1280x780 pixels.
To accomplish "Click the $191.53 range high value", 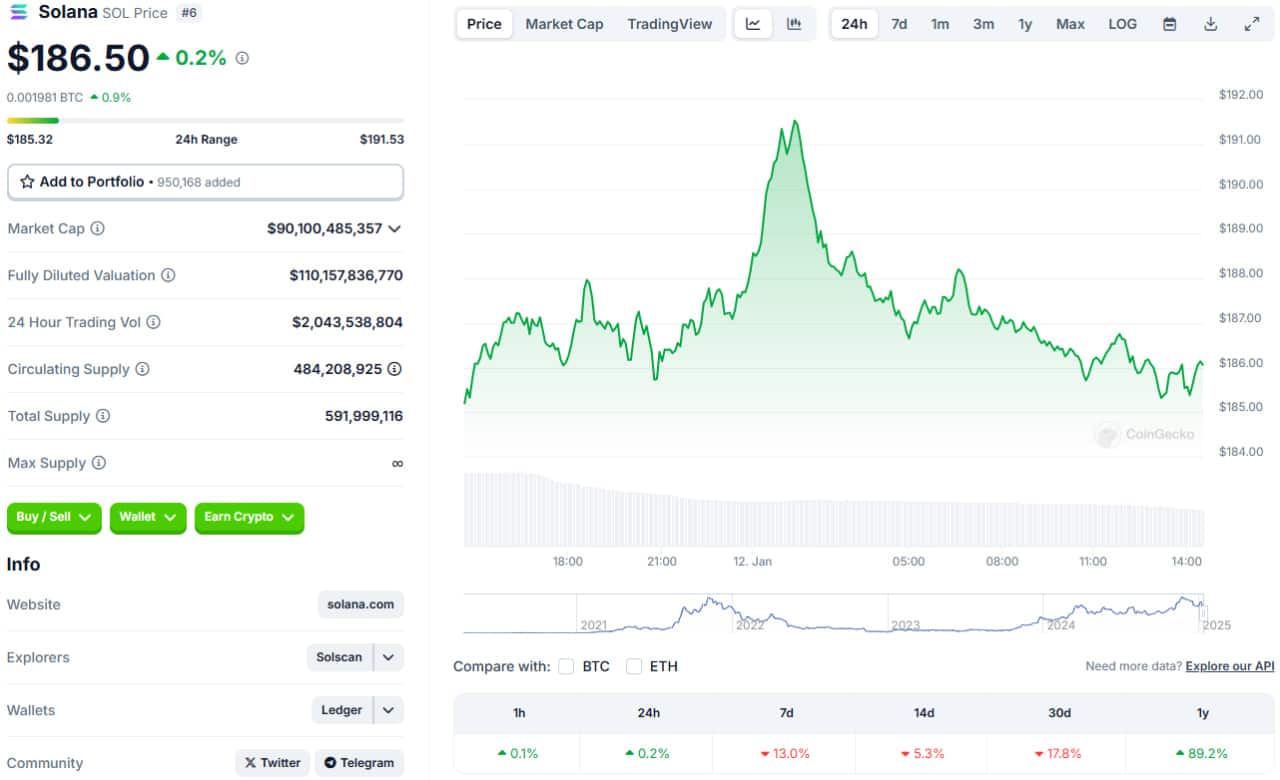I will [382, 139].
